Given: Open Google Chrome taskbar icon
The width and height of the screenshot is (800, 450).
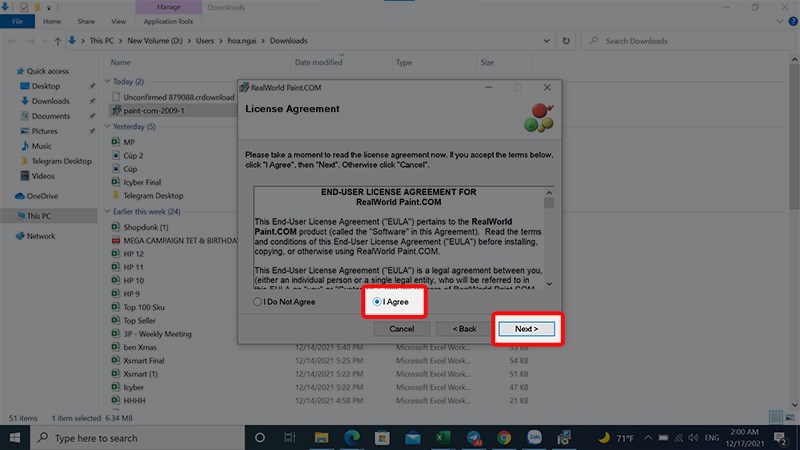Looking at the screenshot, I should [504, 437].
